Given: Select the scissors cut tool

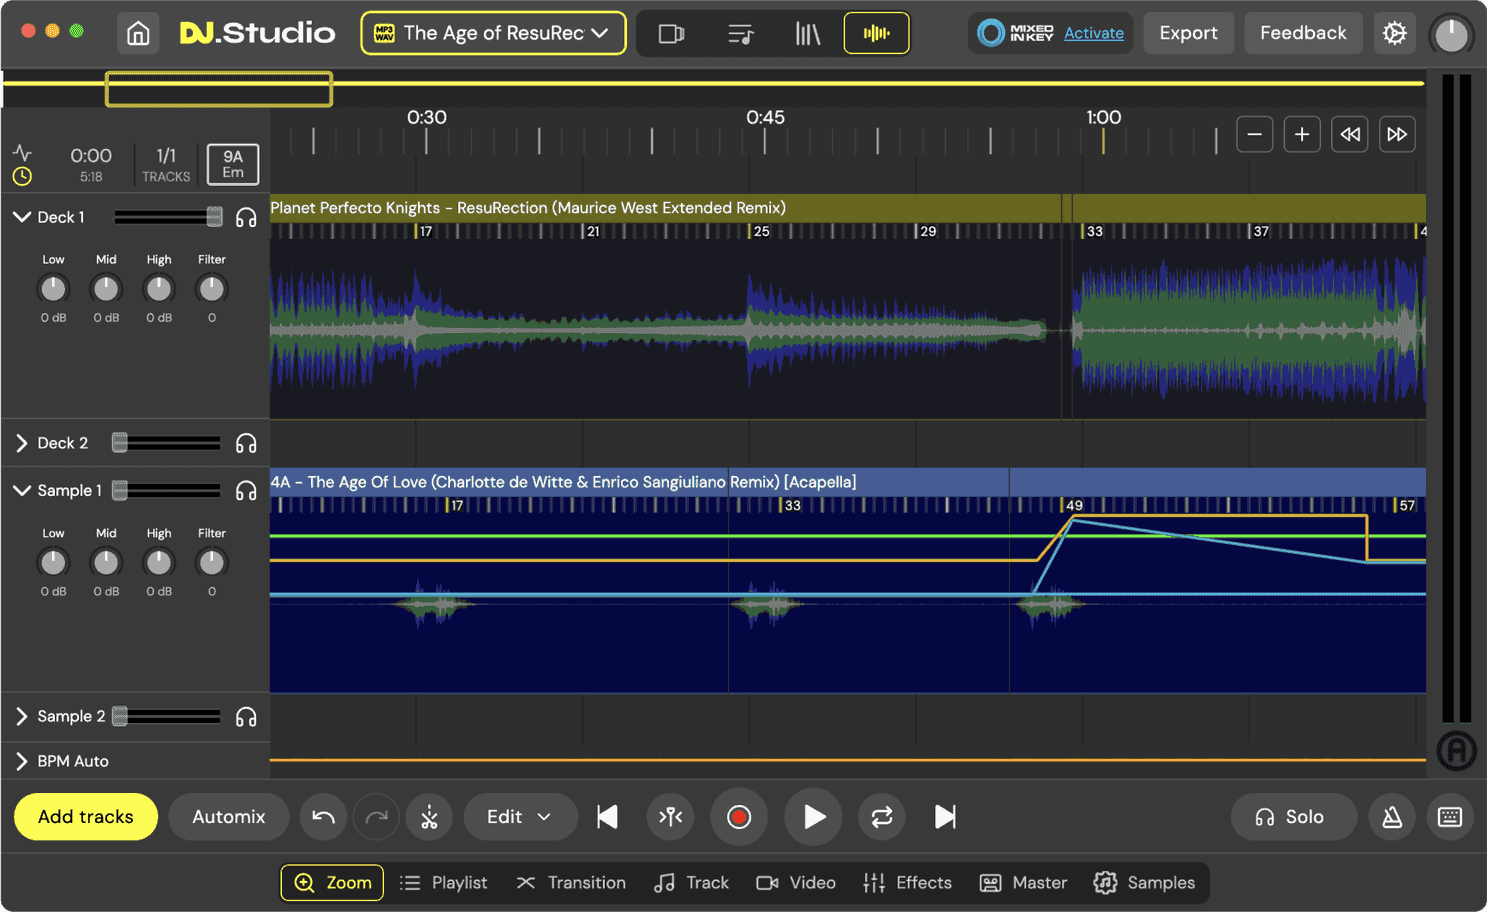Looking at the screenshot, I should pos(429,817).
